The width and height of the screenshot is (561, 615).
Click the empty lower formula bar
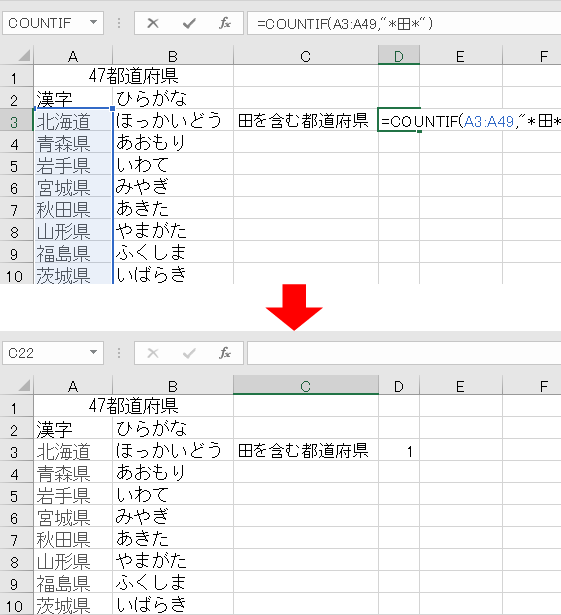404,353
